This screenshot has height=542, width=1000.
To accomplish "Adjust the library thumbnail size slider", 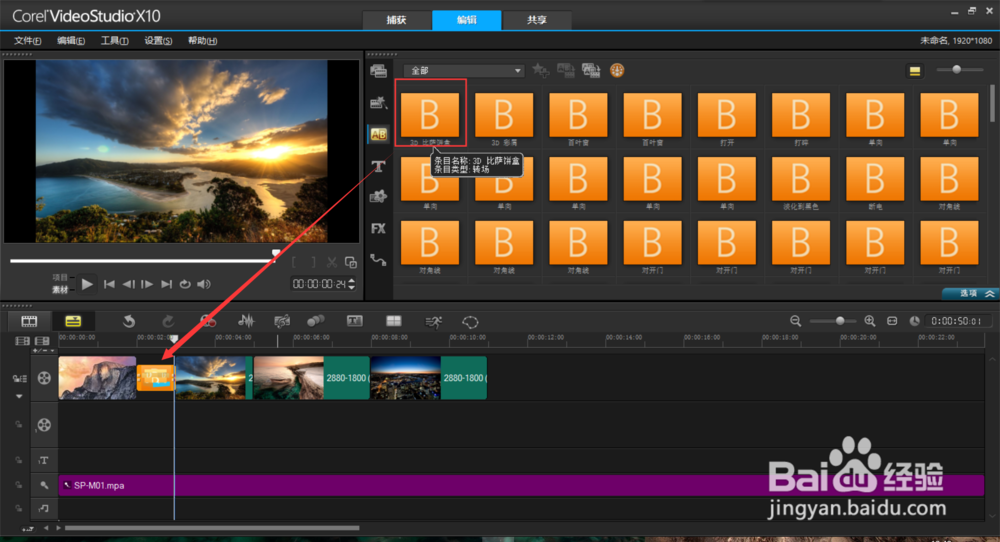I will pos(960,70).
